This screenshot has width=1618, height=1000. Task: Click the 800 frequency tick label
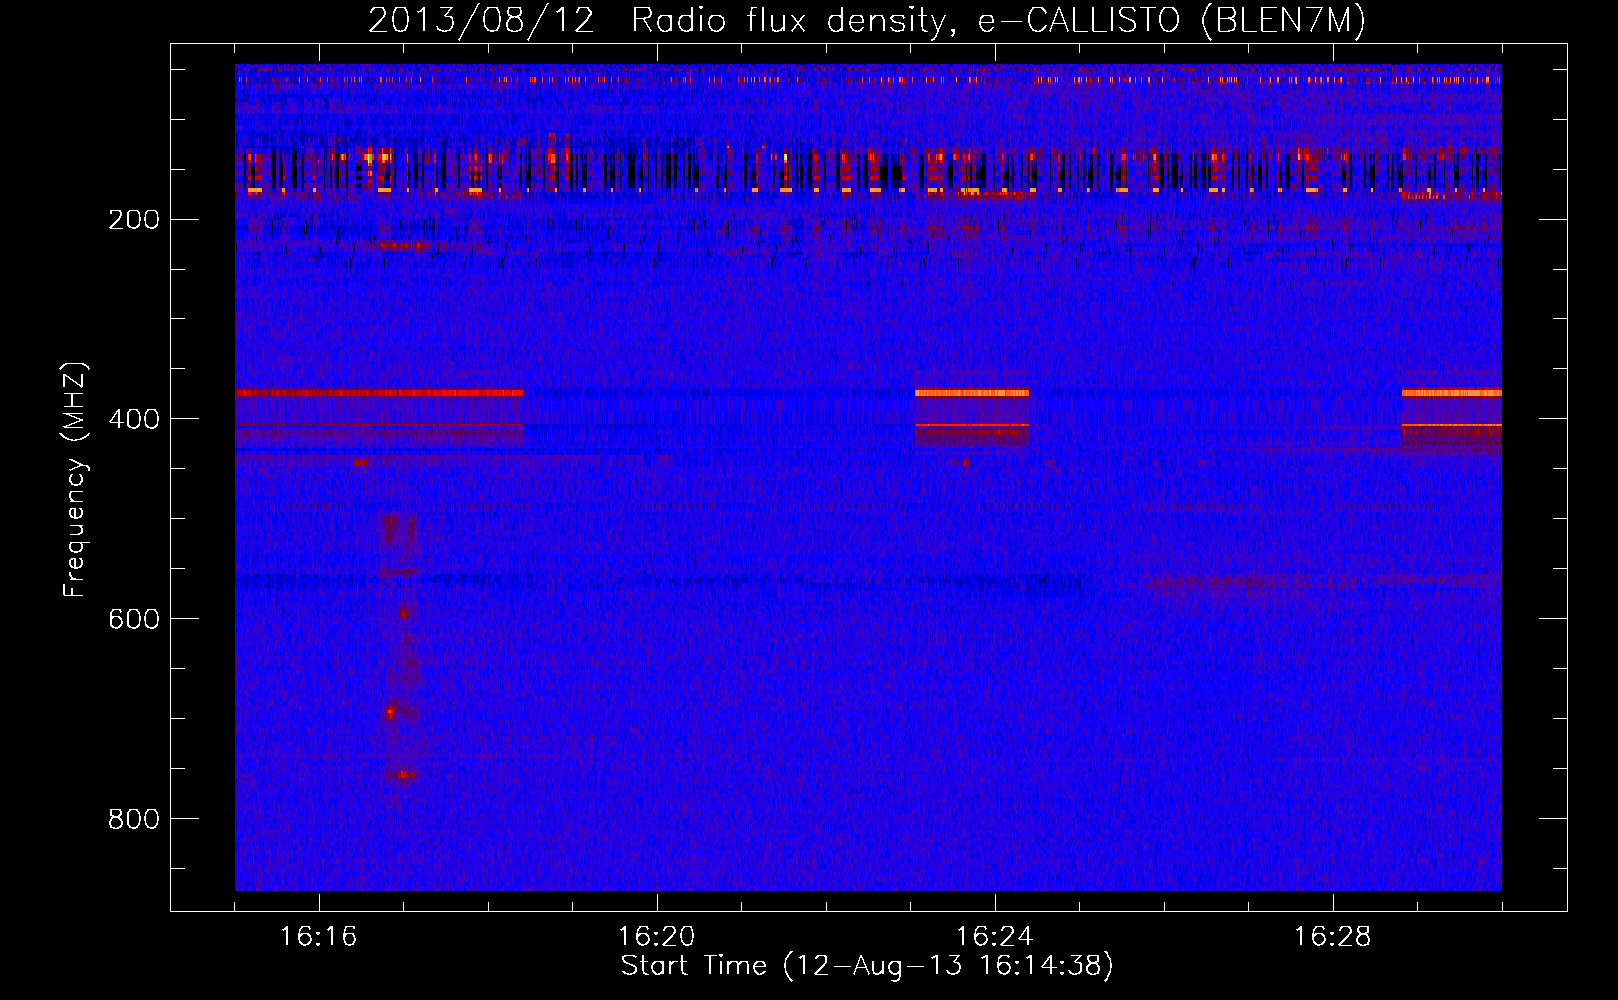(x=134, y=819)
